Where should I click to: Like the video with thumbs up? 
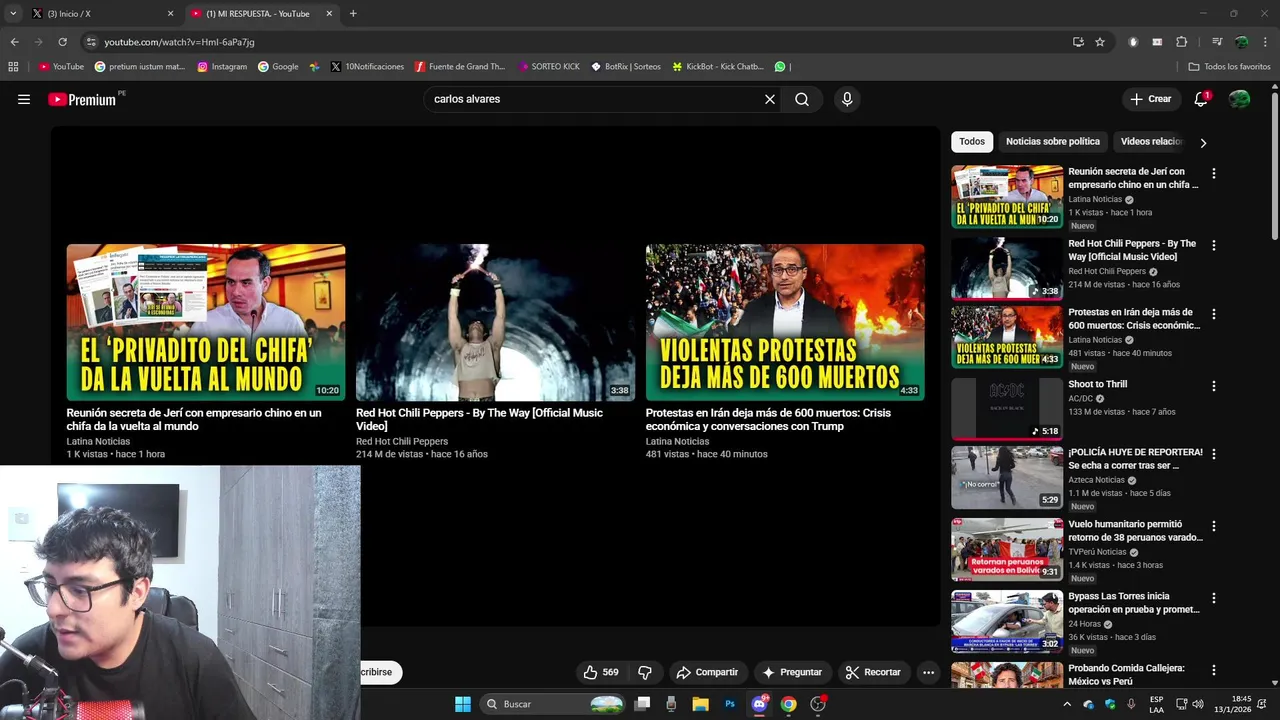pyautogui.click(x=601, y=672)
